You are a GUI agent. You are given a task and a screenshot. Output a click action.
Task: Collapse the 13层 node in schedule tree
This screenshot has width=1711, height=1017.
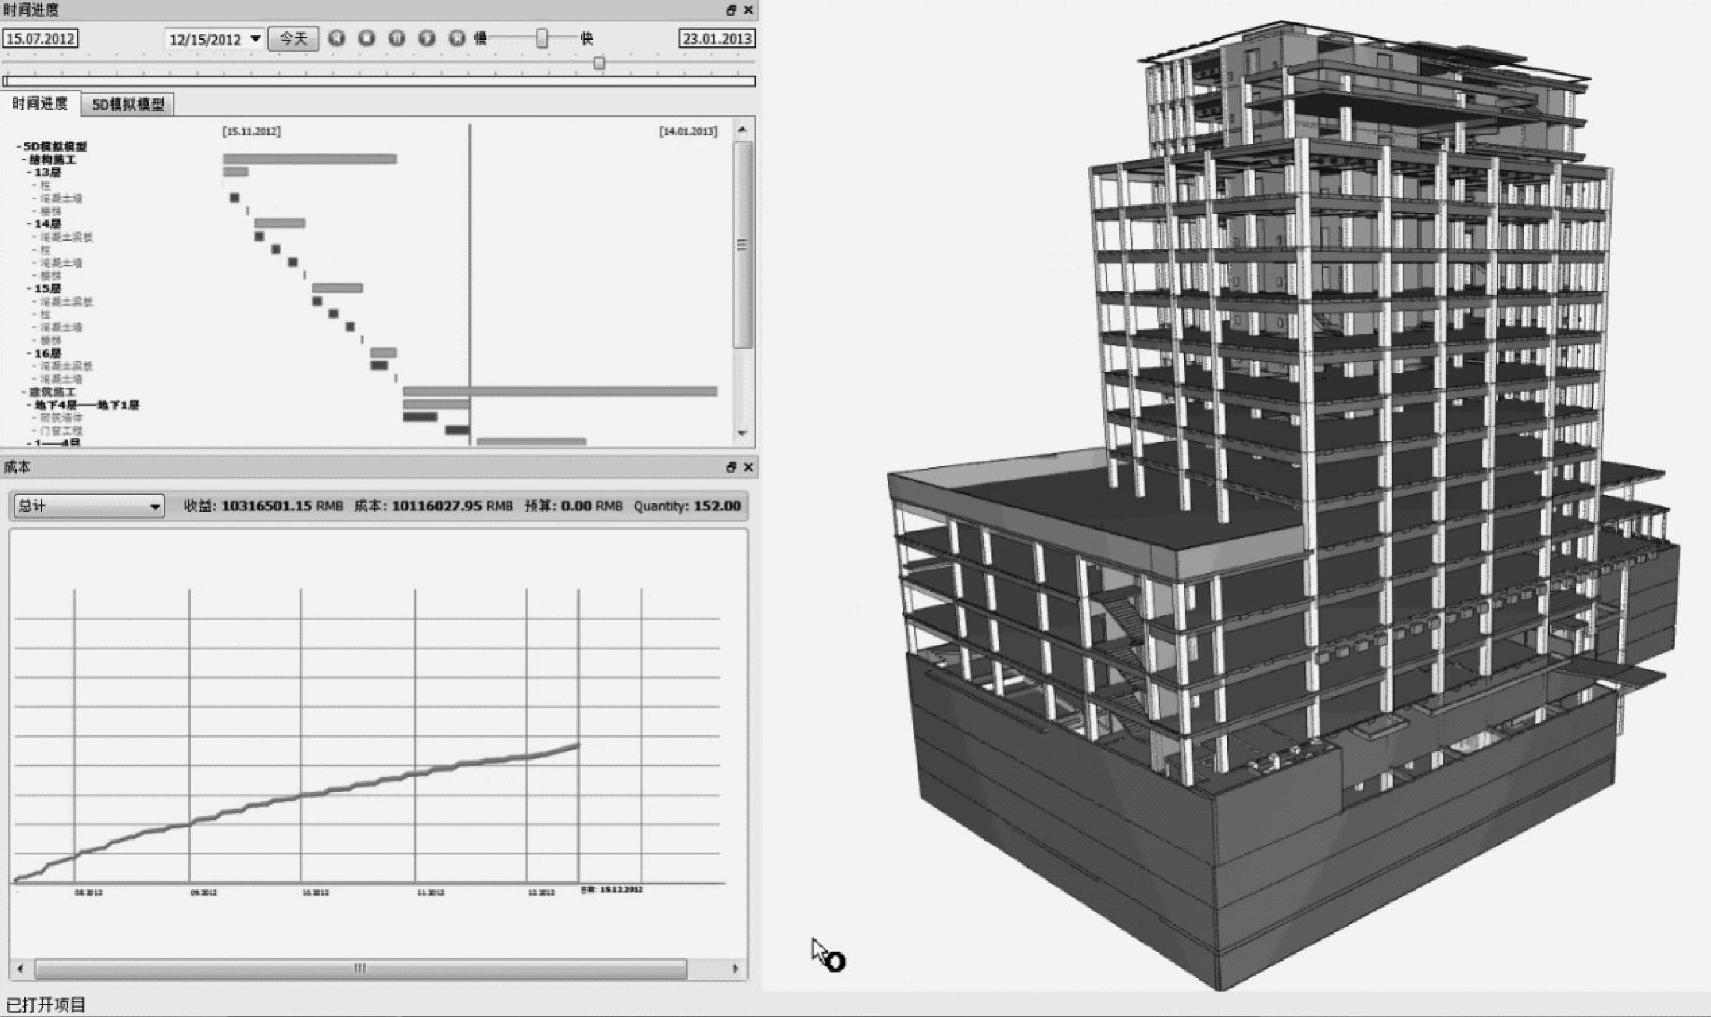click(29, 173)
